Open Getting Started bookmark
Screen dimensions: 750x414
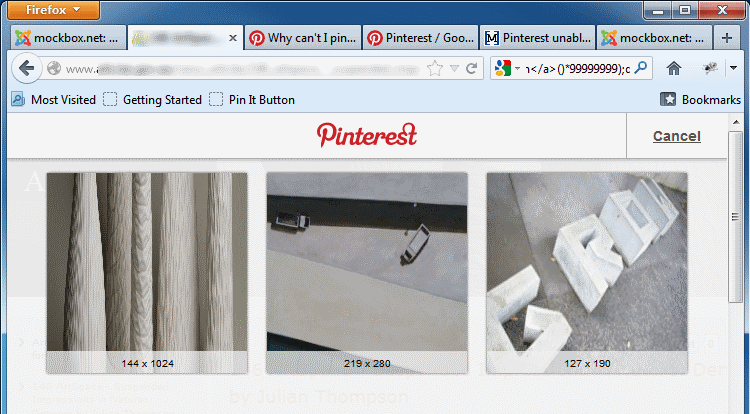tap(153, 99)
